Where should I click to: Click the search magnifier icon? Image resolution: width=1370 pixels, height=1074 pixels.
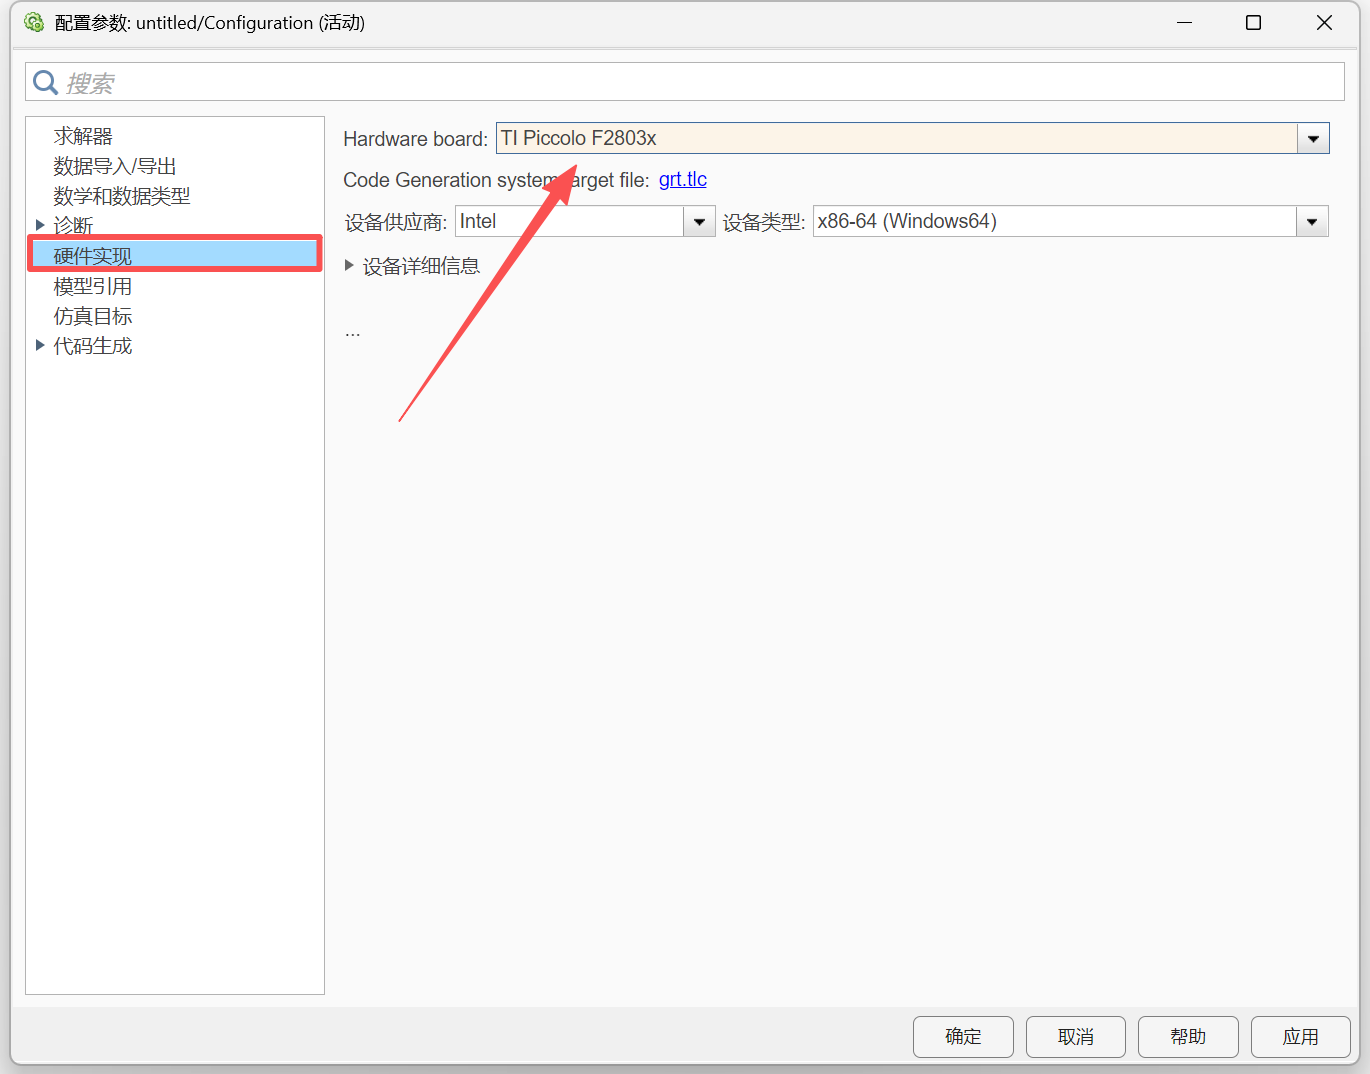[45, 82]
